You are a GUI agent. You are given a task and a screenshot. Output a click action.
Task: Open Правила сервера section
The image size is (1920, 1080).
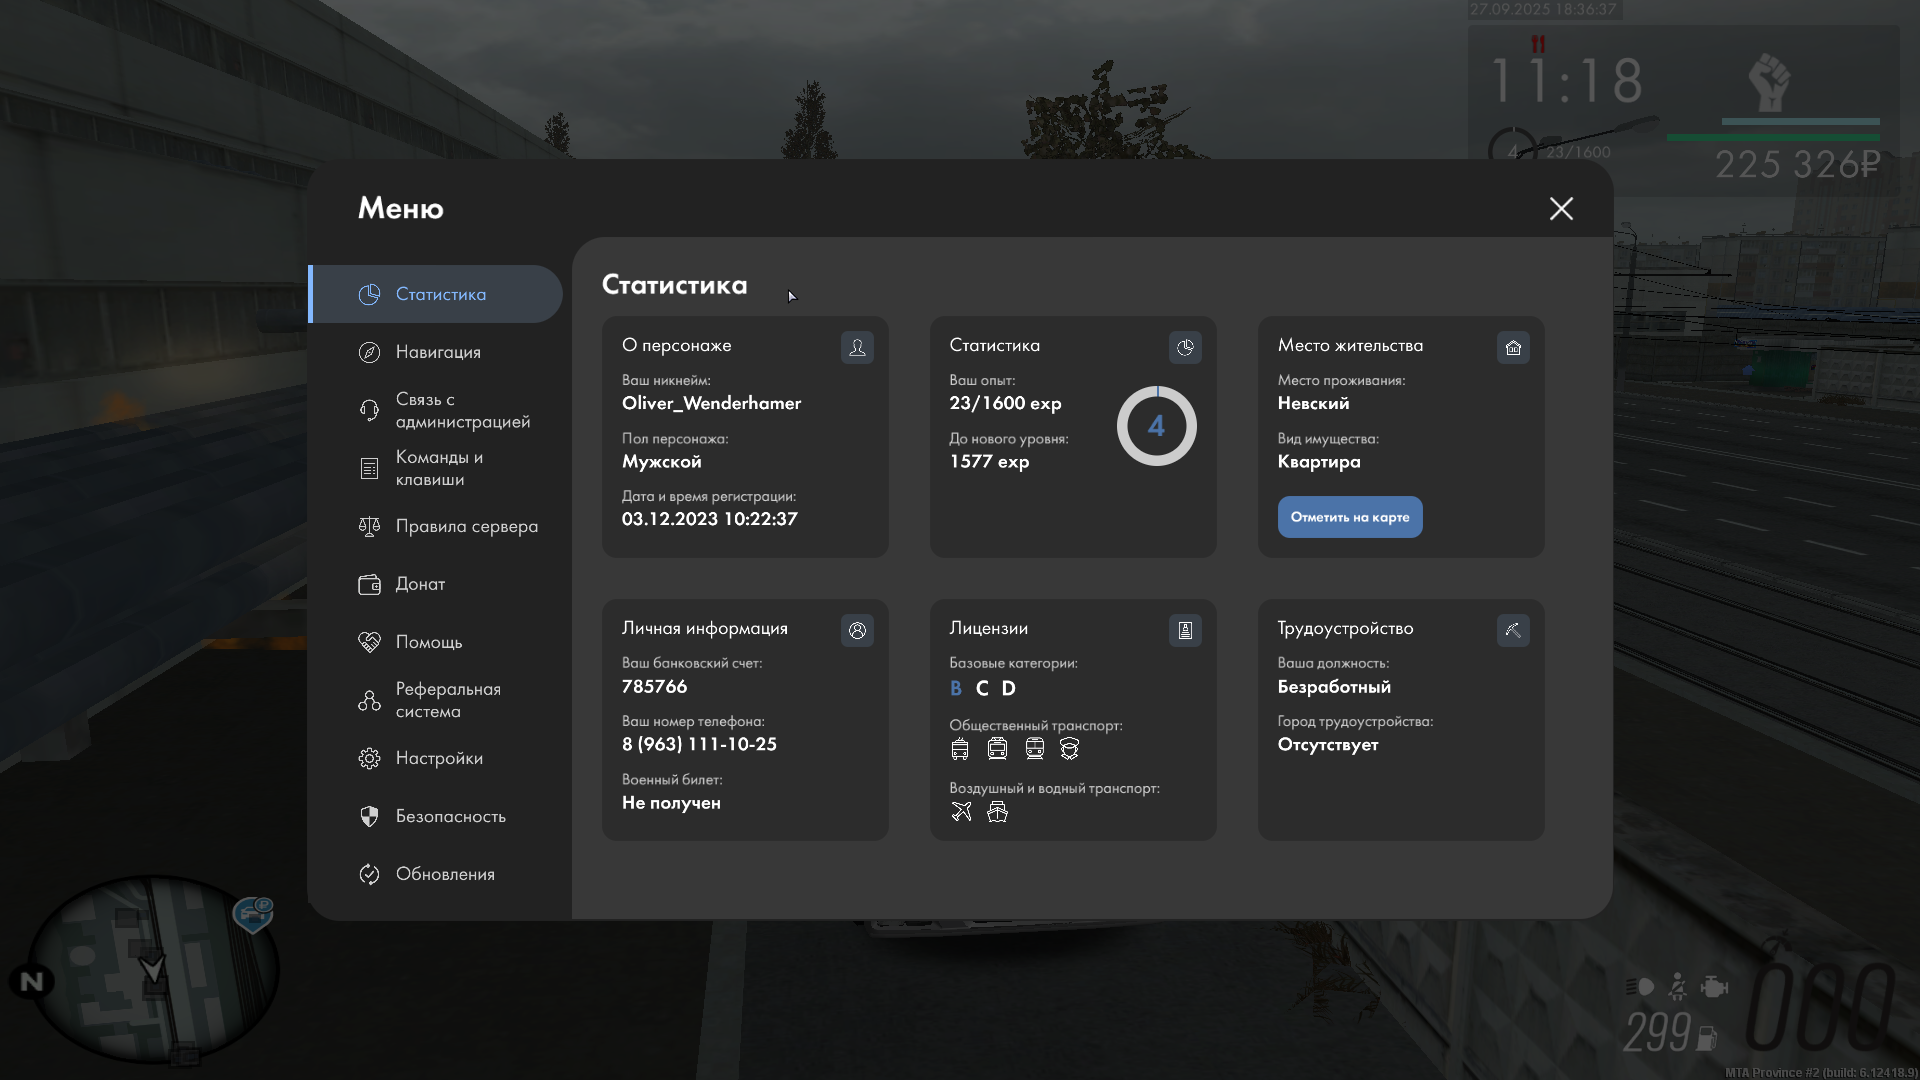click(466, 526)
